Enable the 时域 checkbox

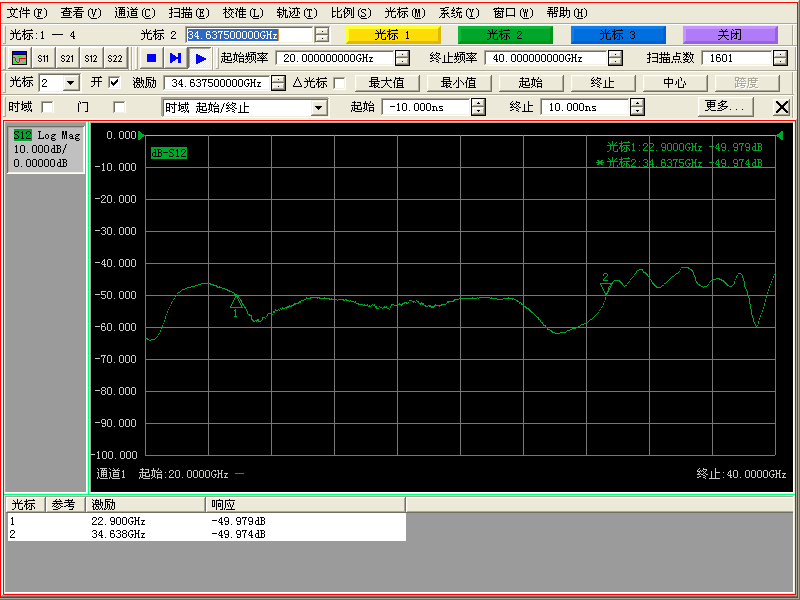tap(45, 105)
